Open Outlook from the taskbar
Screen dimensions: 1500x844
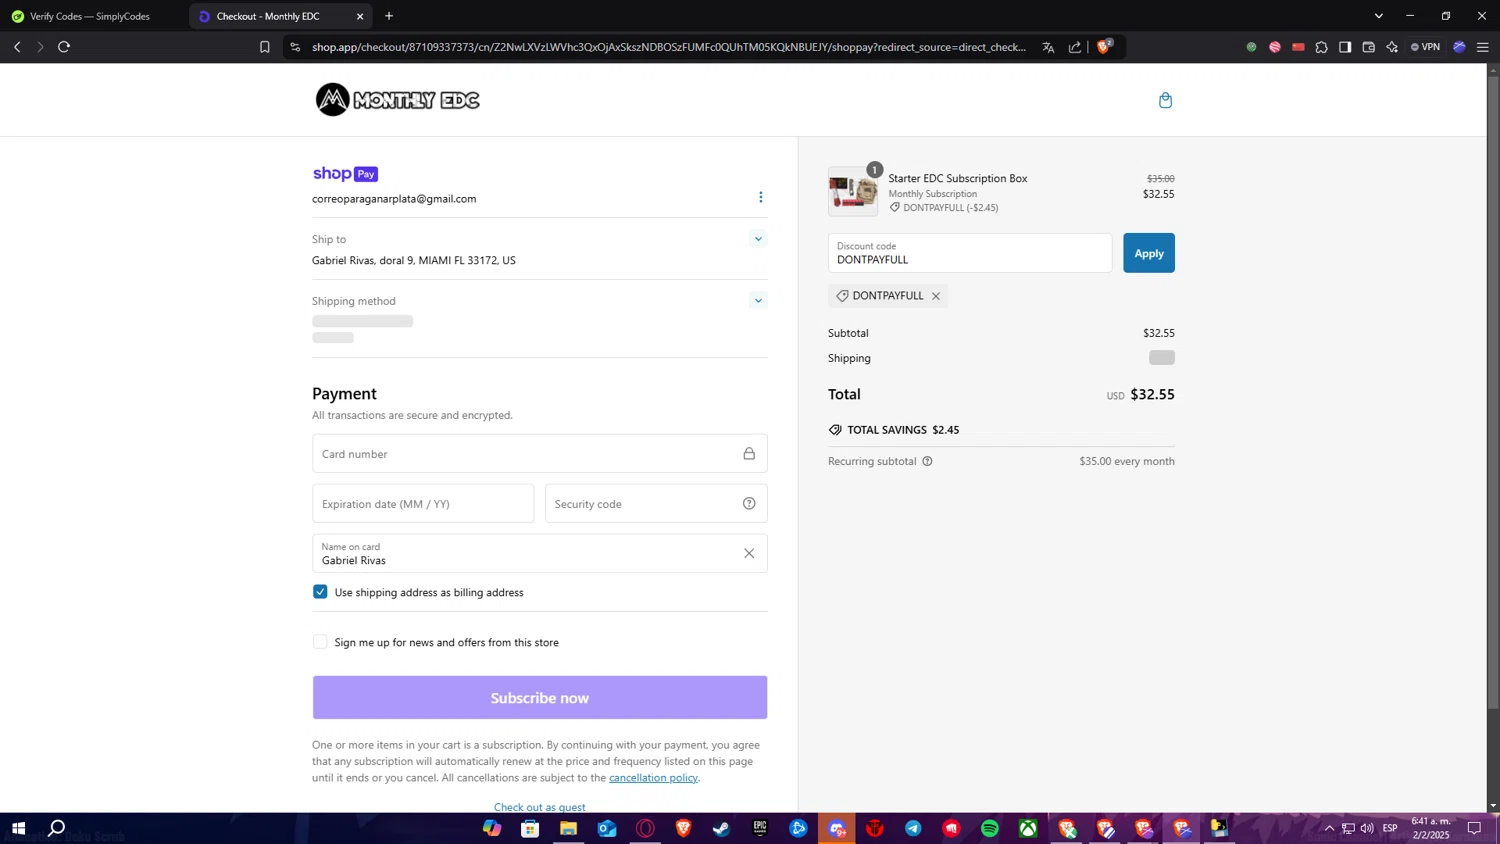(x=607, y=828)
